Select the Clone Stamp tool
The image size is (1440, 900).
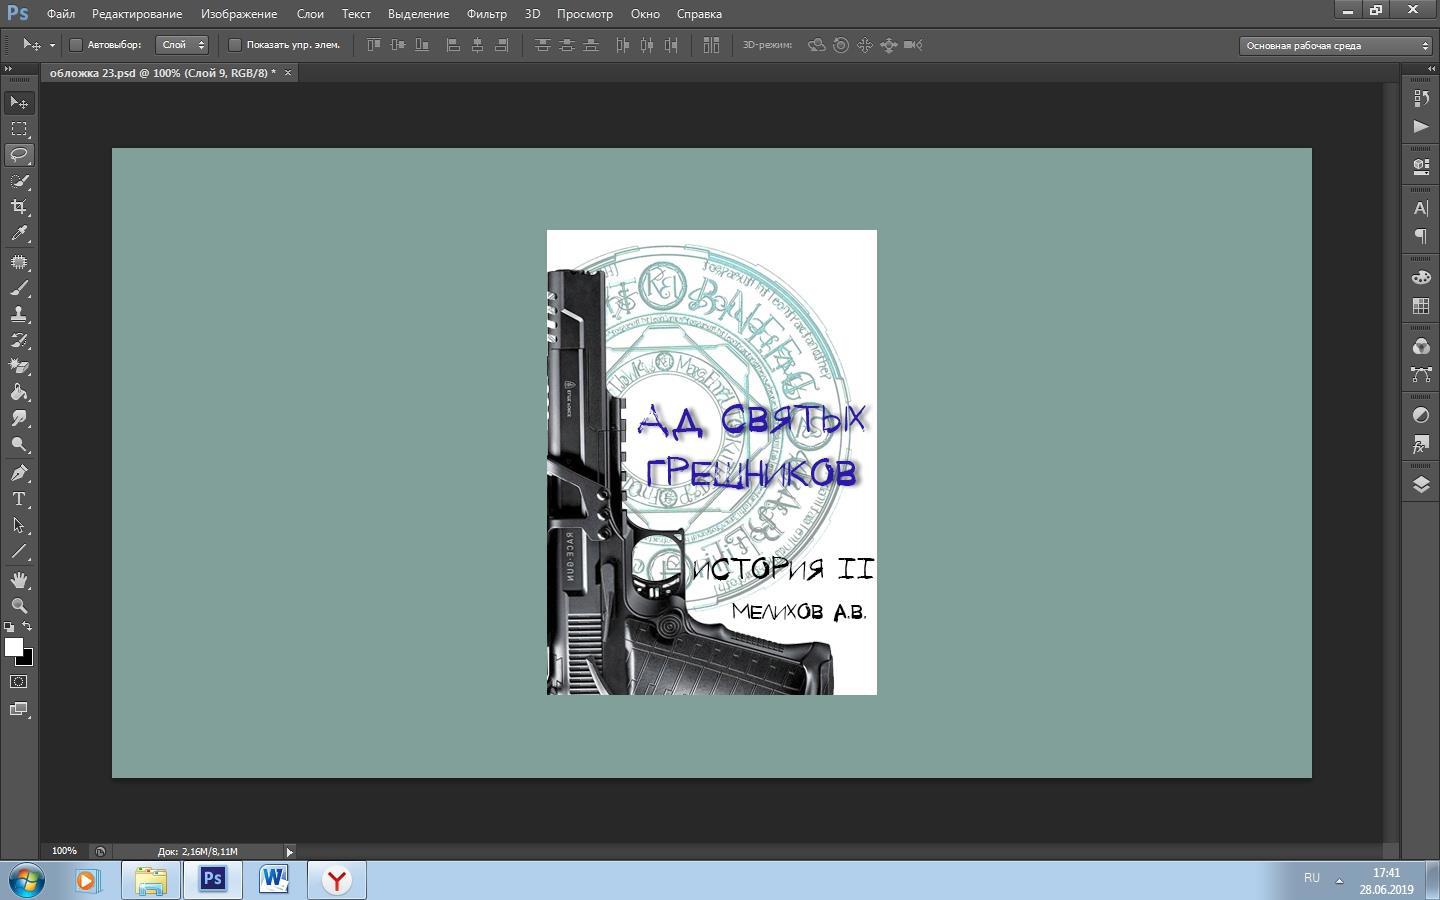point(19,314)
